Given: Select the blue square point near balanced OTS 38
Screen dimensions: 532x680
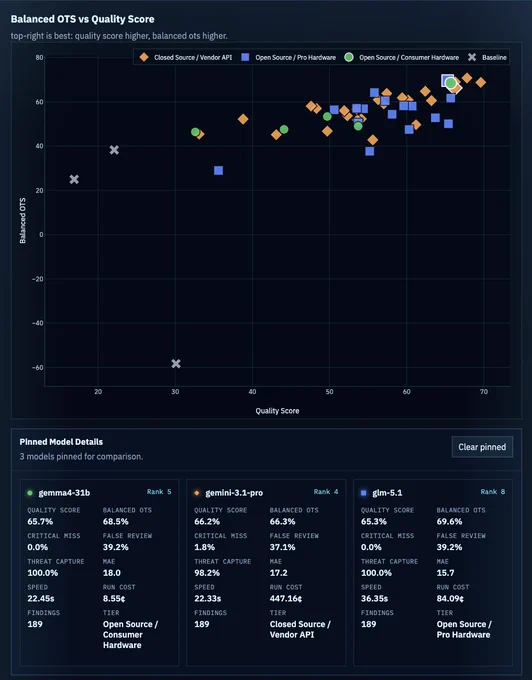Looking at the screenshot, I should click(x=369, y=151).
